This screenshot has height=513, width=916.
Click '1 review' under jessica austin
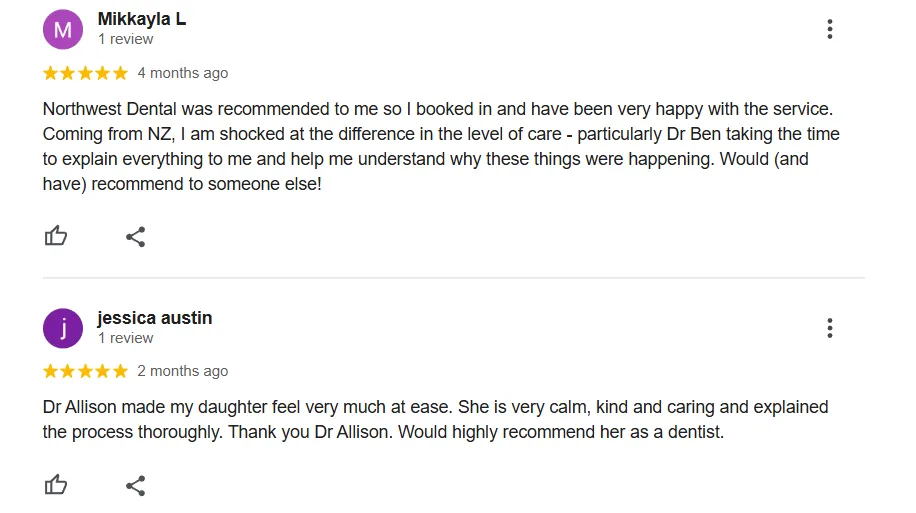(x=126, y=338)
